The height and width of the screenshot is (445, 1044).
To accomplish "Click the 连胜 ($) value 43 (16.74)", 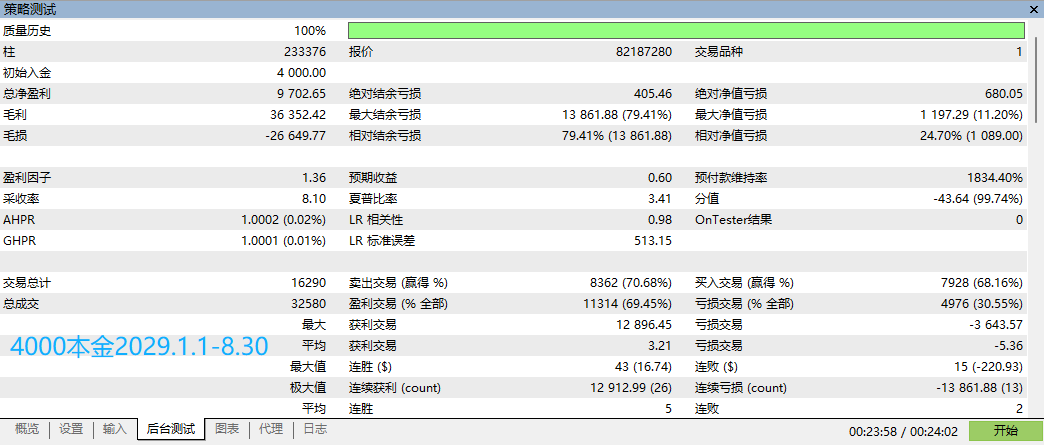I will [x=642, y=367].
